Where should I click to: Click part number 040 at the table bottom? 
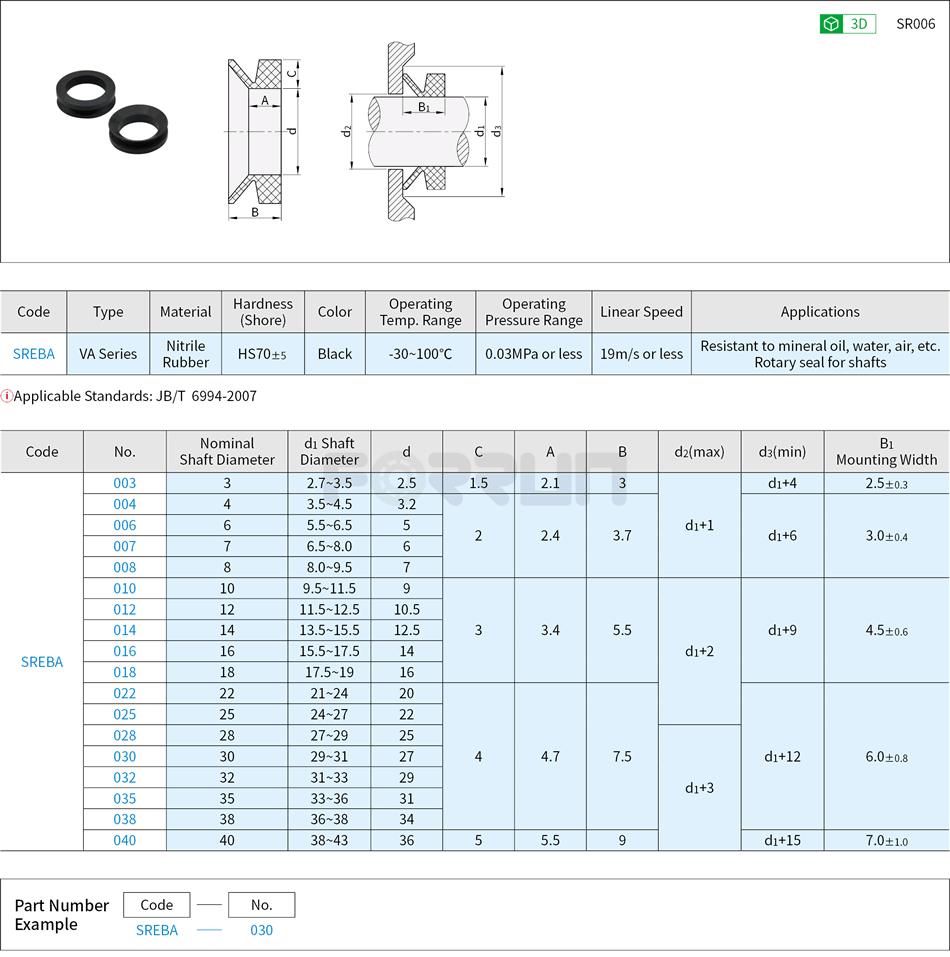(124, 840)
